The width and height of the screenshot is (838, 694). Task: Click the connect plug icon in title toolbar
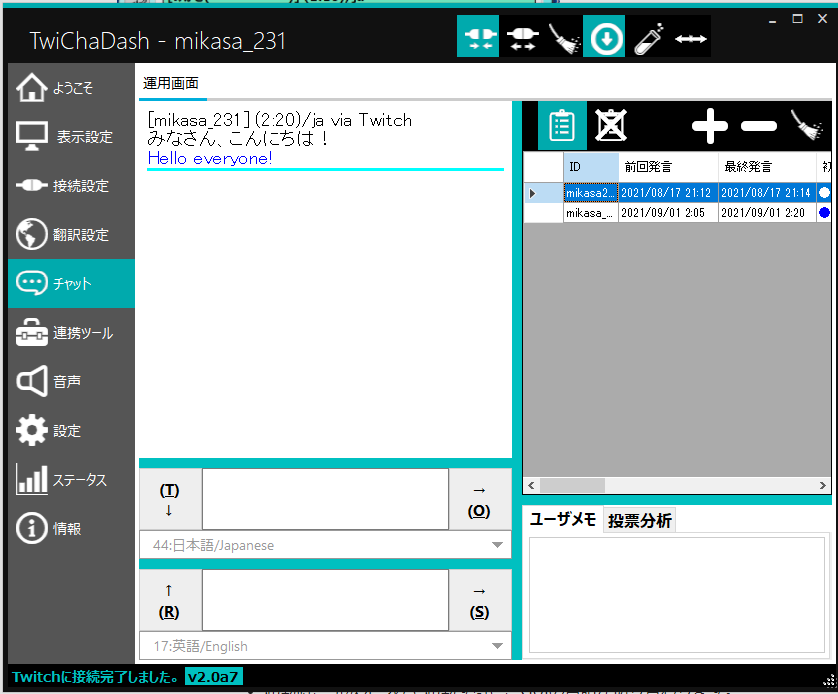tap(478, 36)
